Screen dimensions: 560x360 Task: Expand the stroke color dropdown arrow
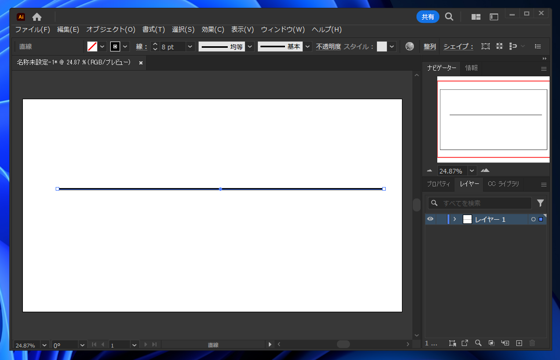[x=125, y=46]
